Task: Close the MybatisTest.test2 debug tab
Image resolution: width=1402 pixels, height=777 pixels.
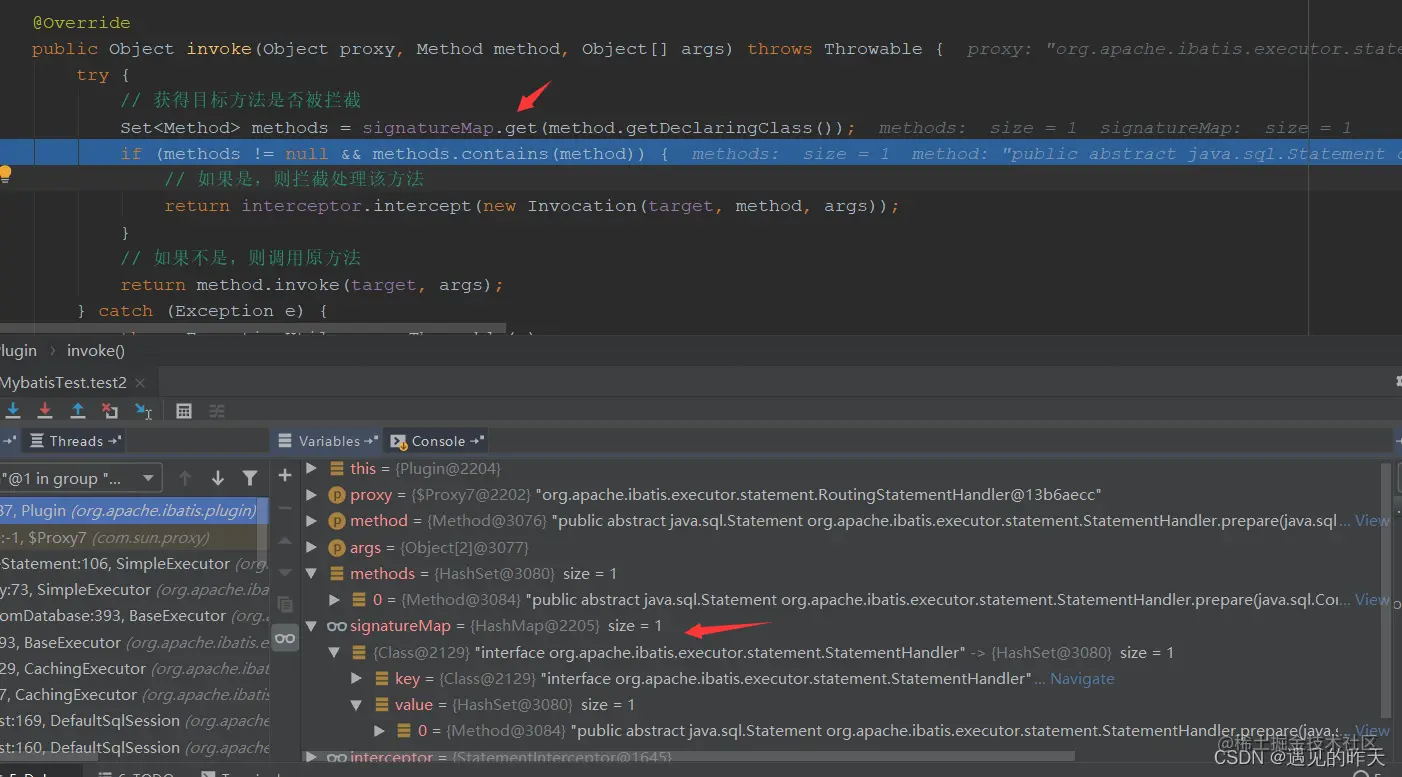Action: pyautogui.click(x=140, y=383)
